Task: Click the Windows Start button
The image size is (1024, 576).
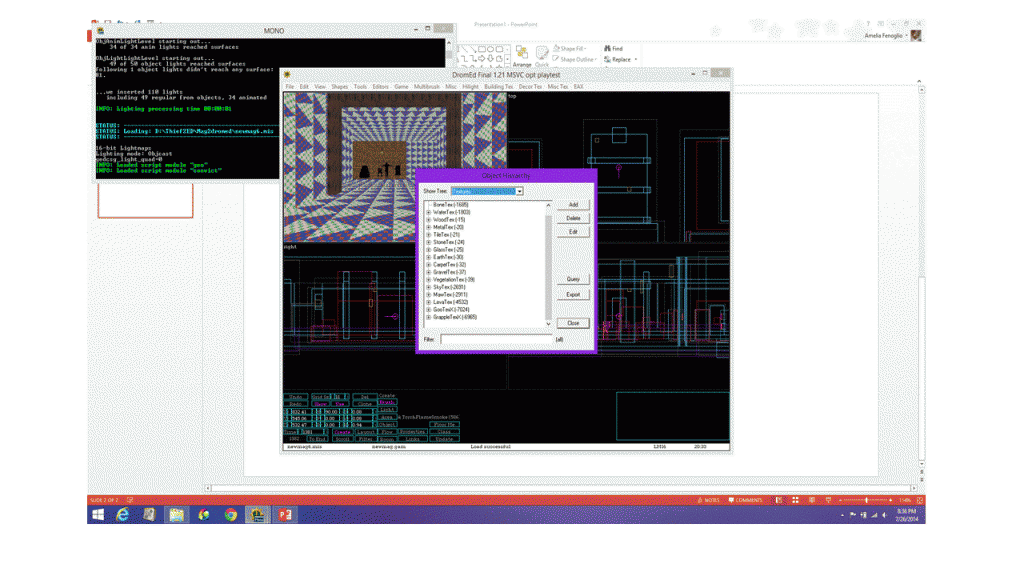Action: (x=98, y=515)
